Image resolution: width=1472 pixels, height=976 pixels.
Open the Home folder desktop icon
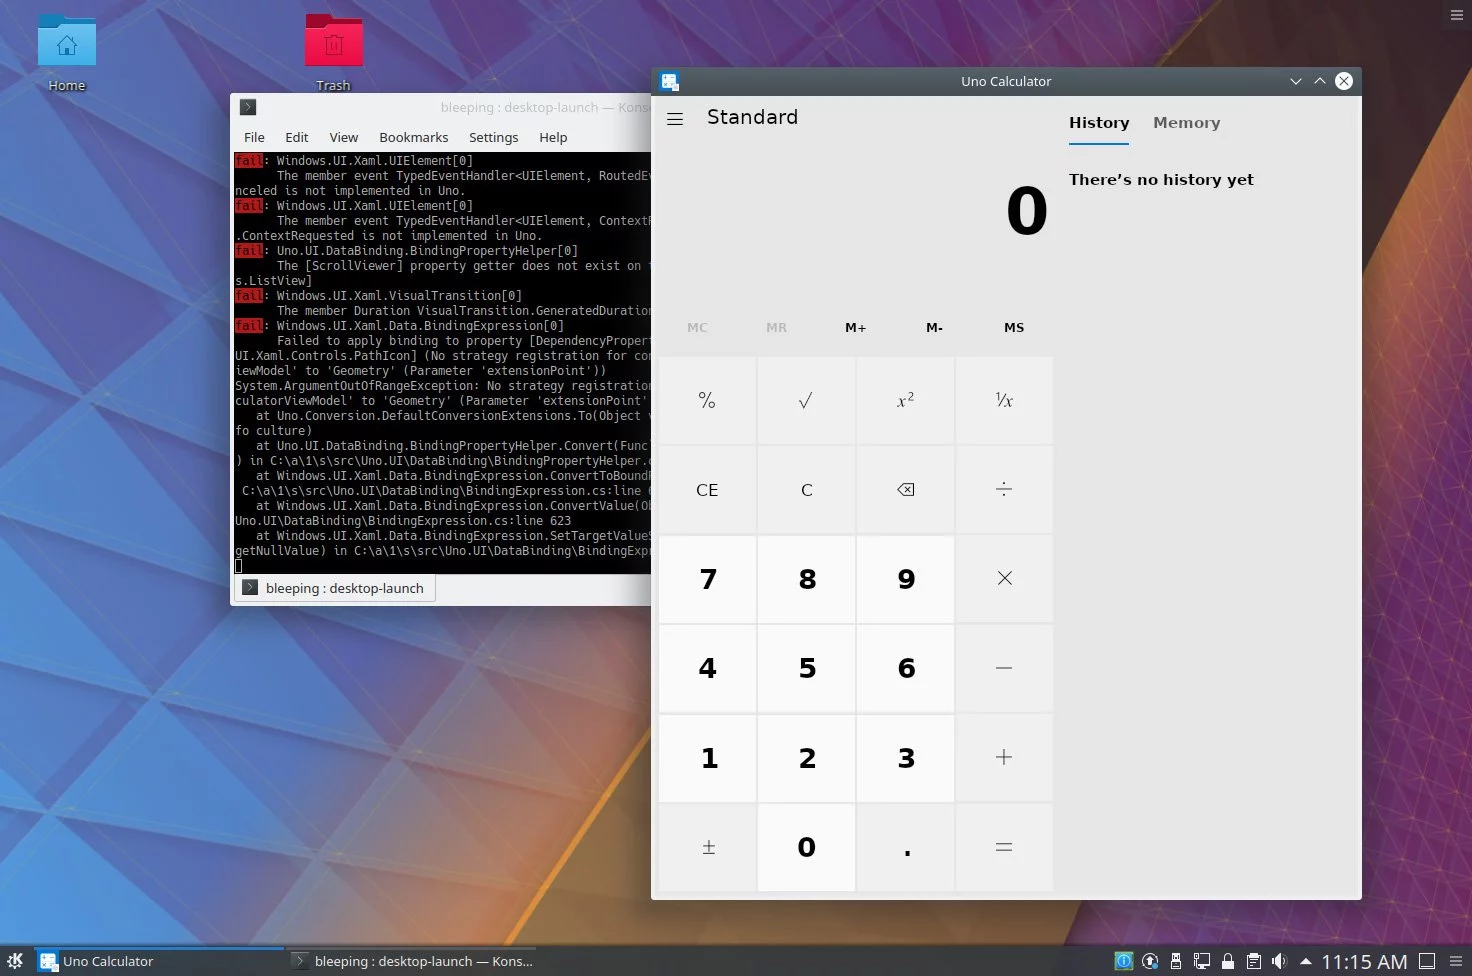(67, 54)
